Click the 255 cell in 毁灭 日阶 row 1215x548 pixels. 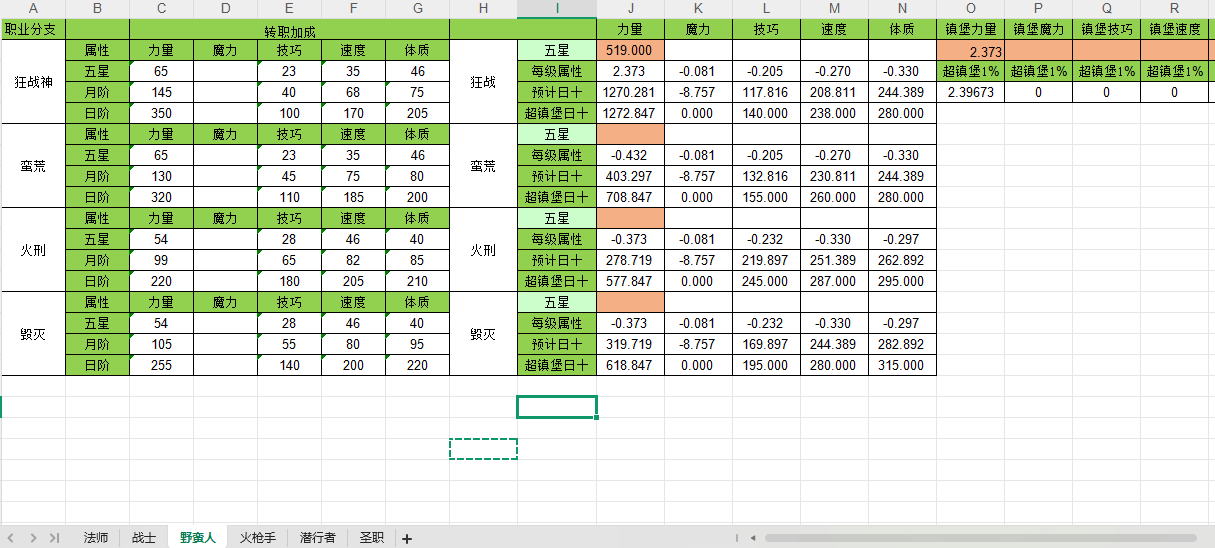pos(161,365)
